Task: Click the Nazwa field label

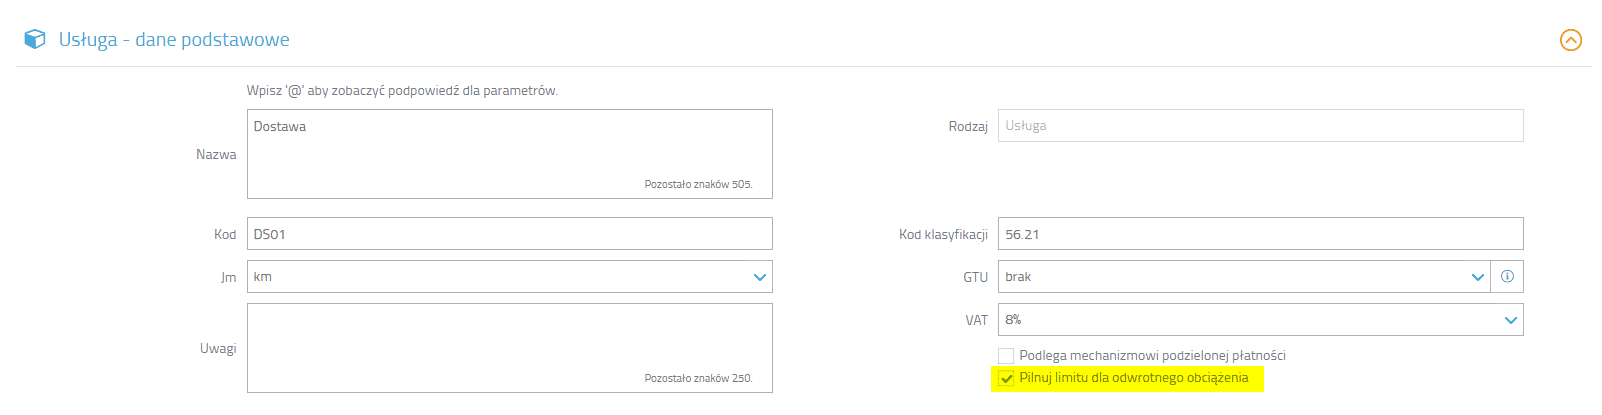Action: click(216, 154)
